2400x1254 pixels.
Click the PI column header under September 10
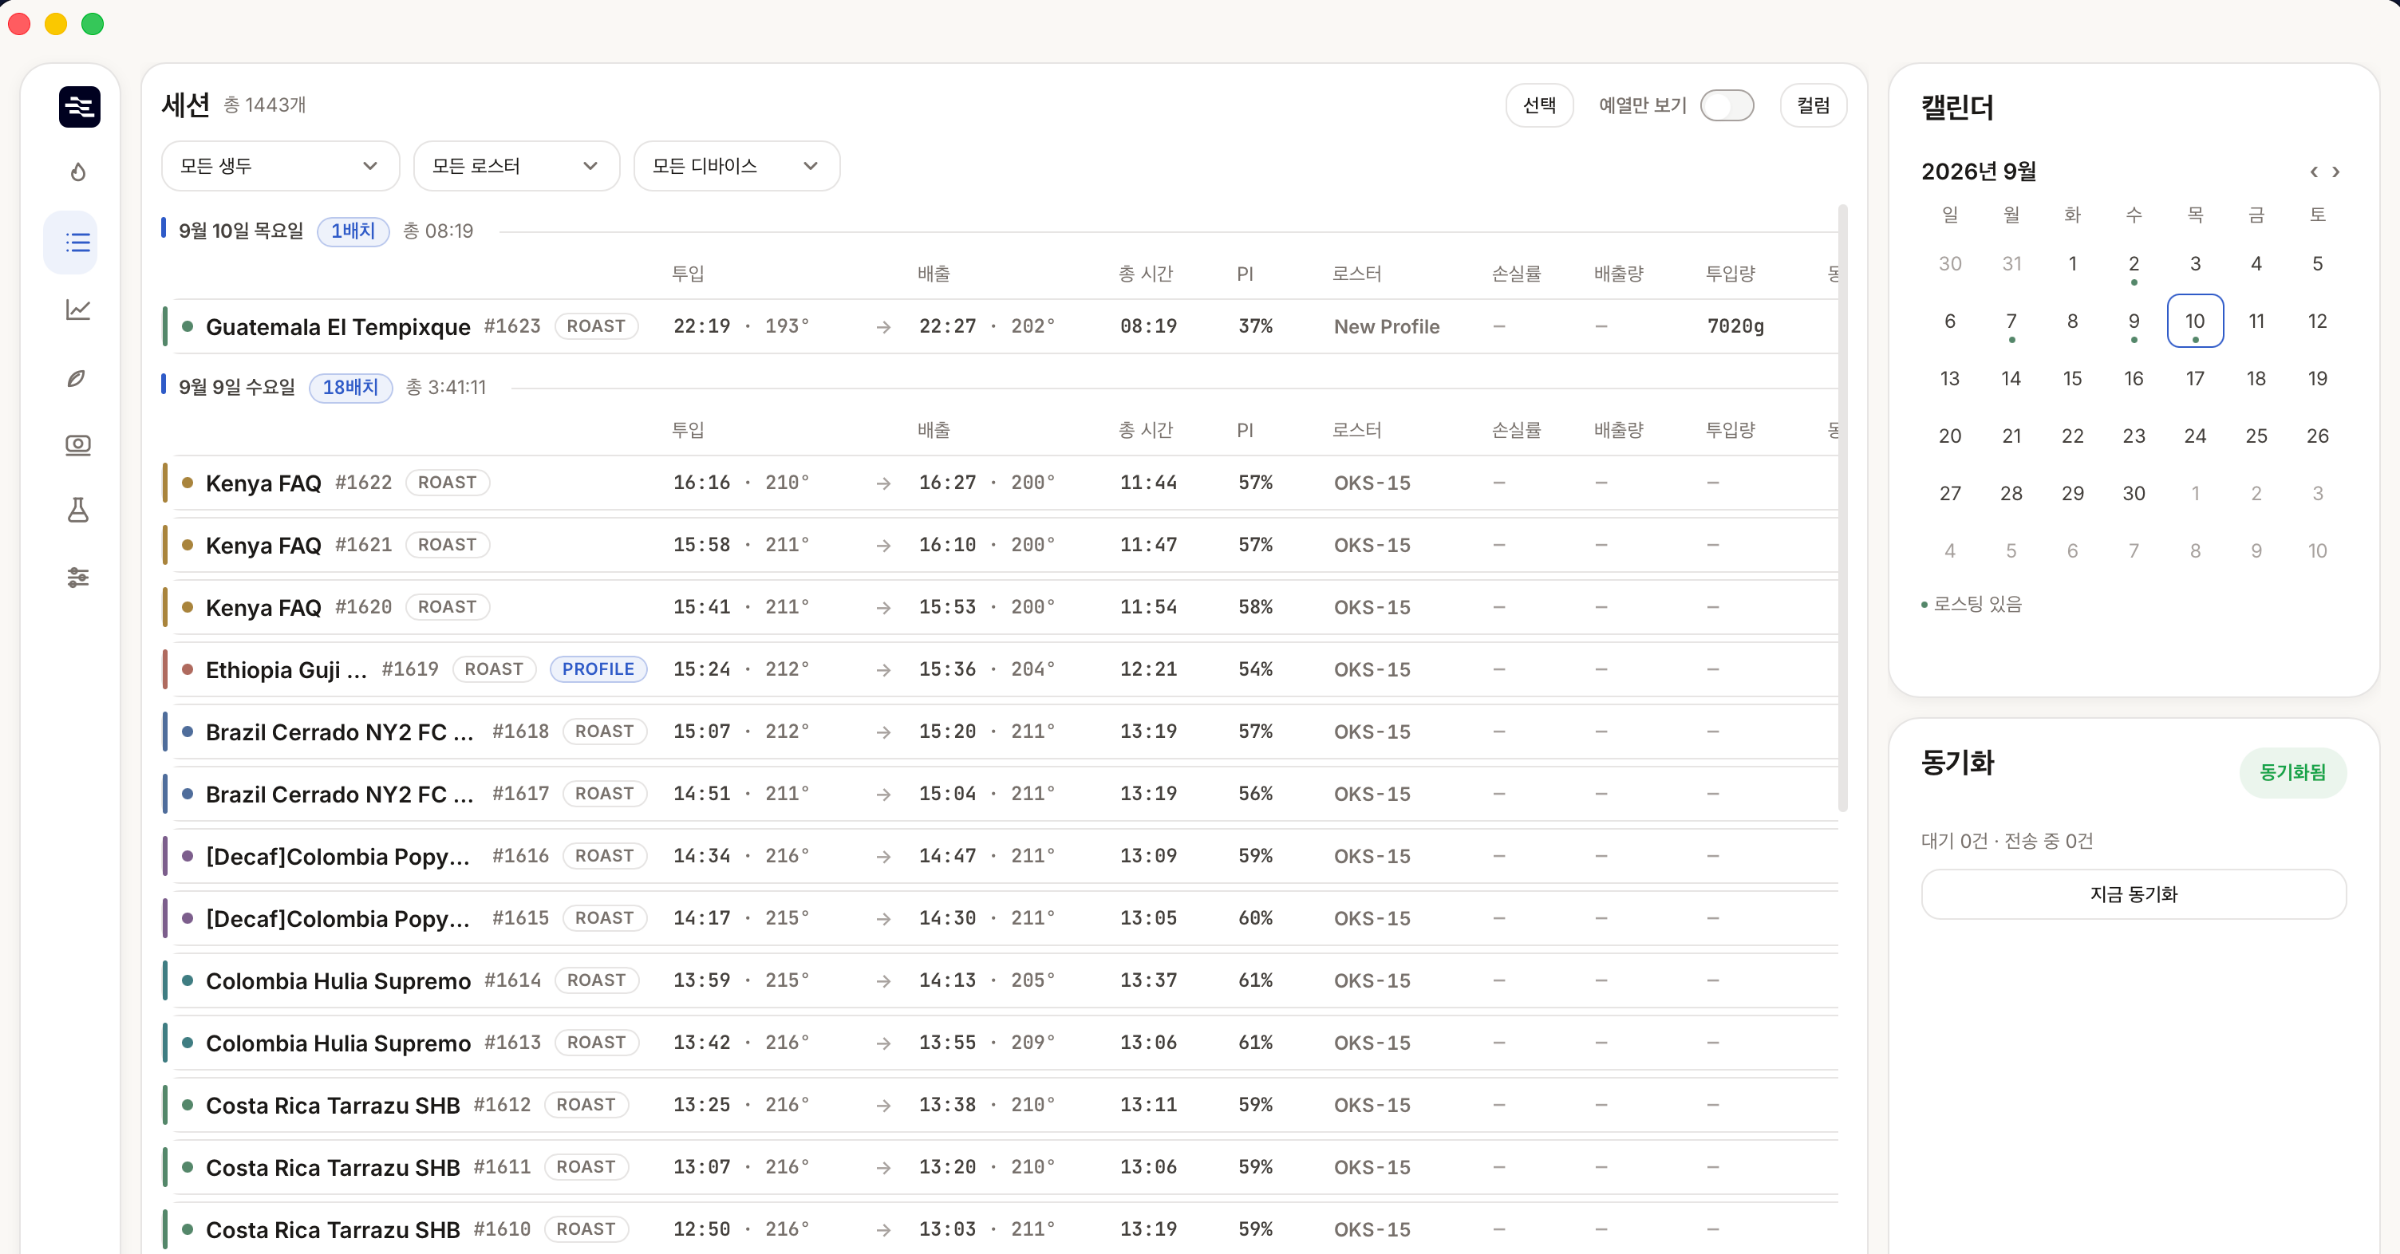click(x=1245, y=274)
